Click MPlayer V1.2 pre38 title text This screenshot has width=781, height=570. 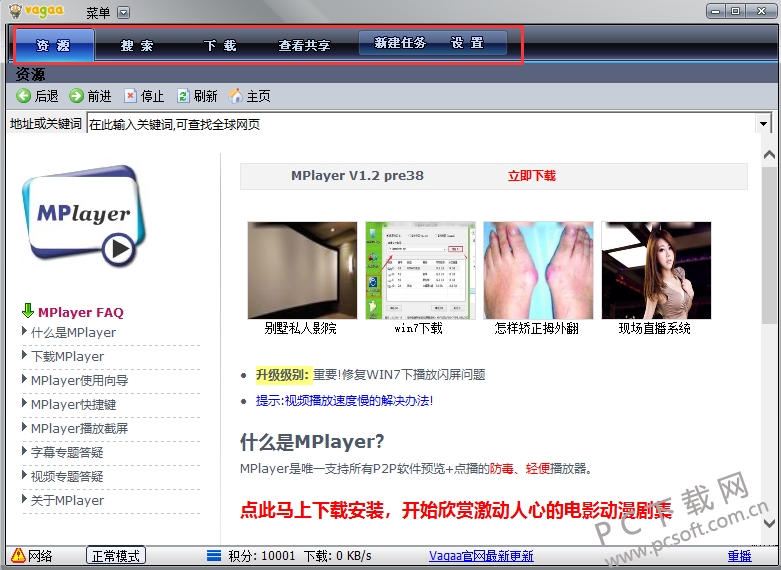click(x=357, y=175)
